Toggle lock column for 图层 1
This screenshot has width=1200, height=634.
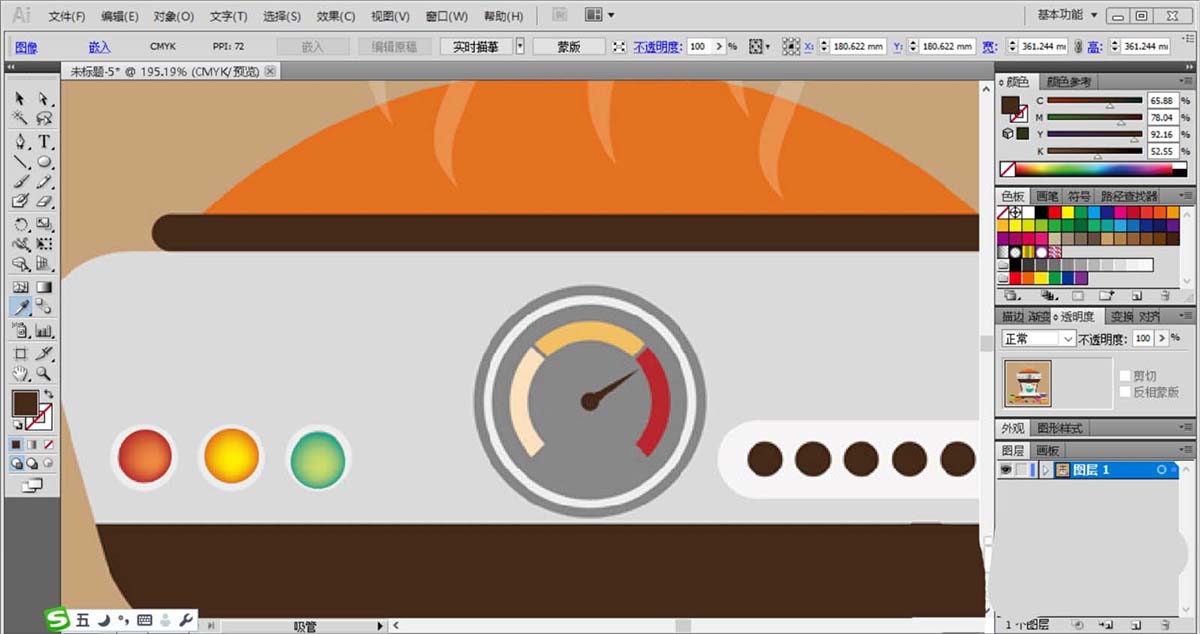1023,470
